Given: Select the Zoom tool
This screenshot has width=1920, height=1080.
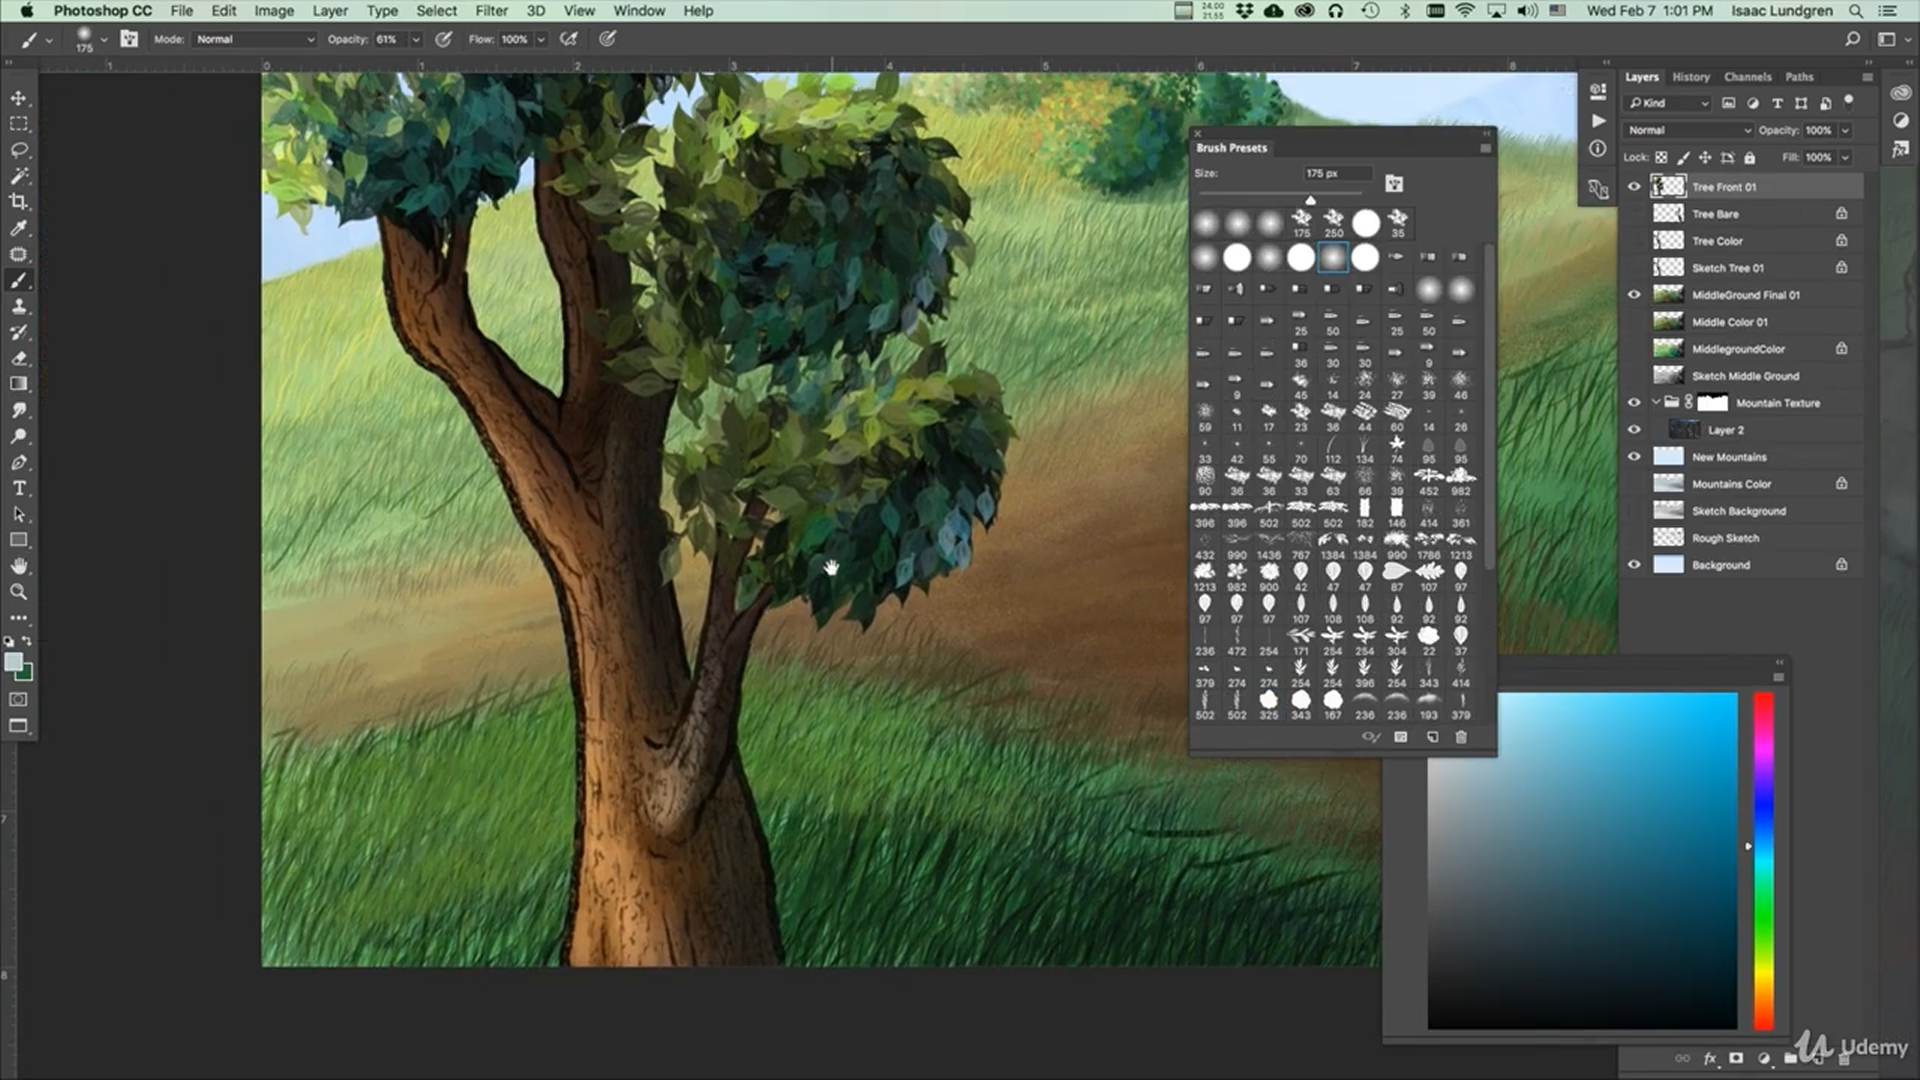Looking at the screenshot, I should pos(19,592).
